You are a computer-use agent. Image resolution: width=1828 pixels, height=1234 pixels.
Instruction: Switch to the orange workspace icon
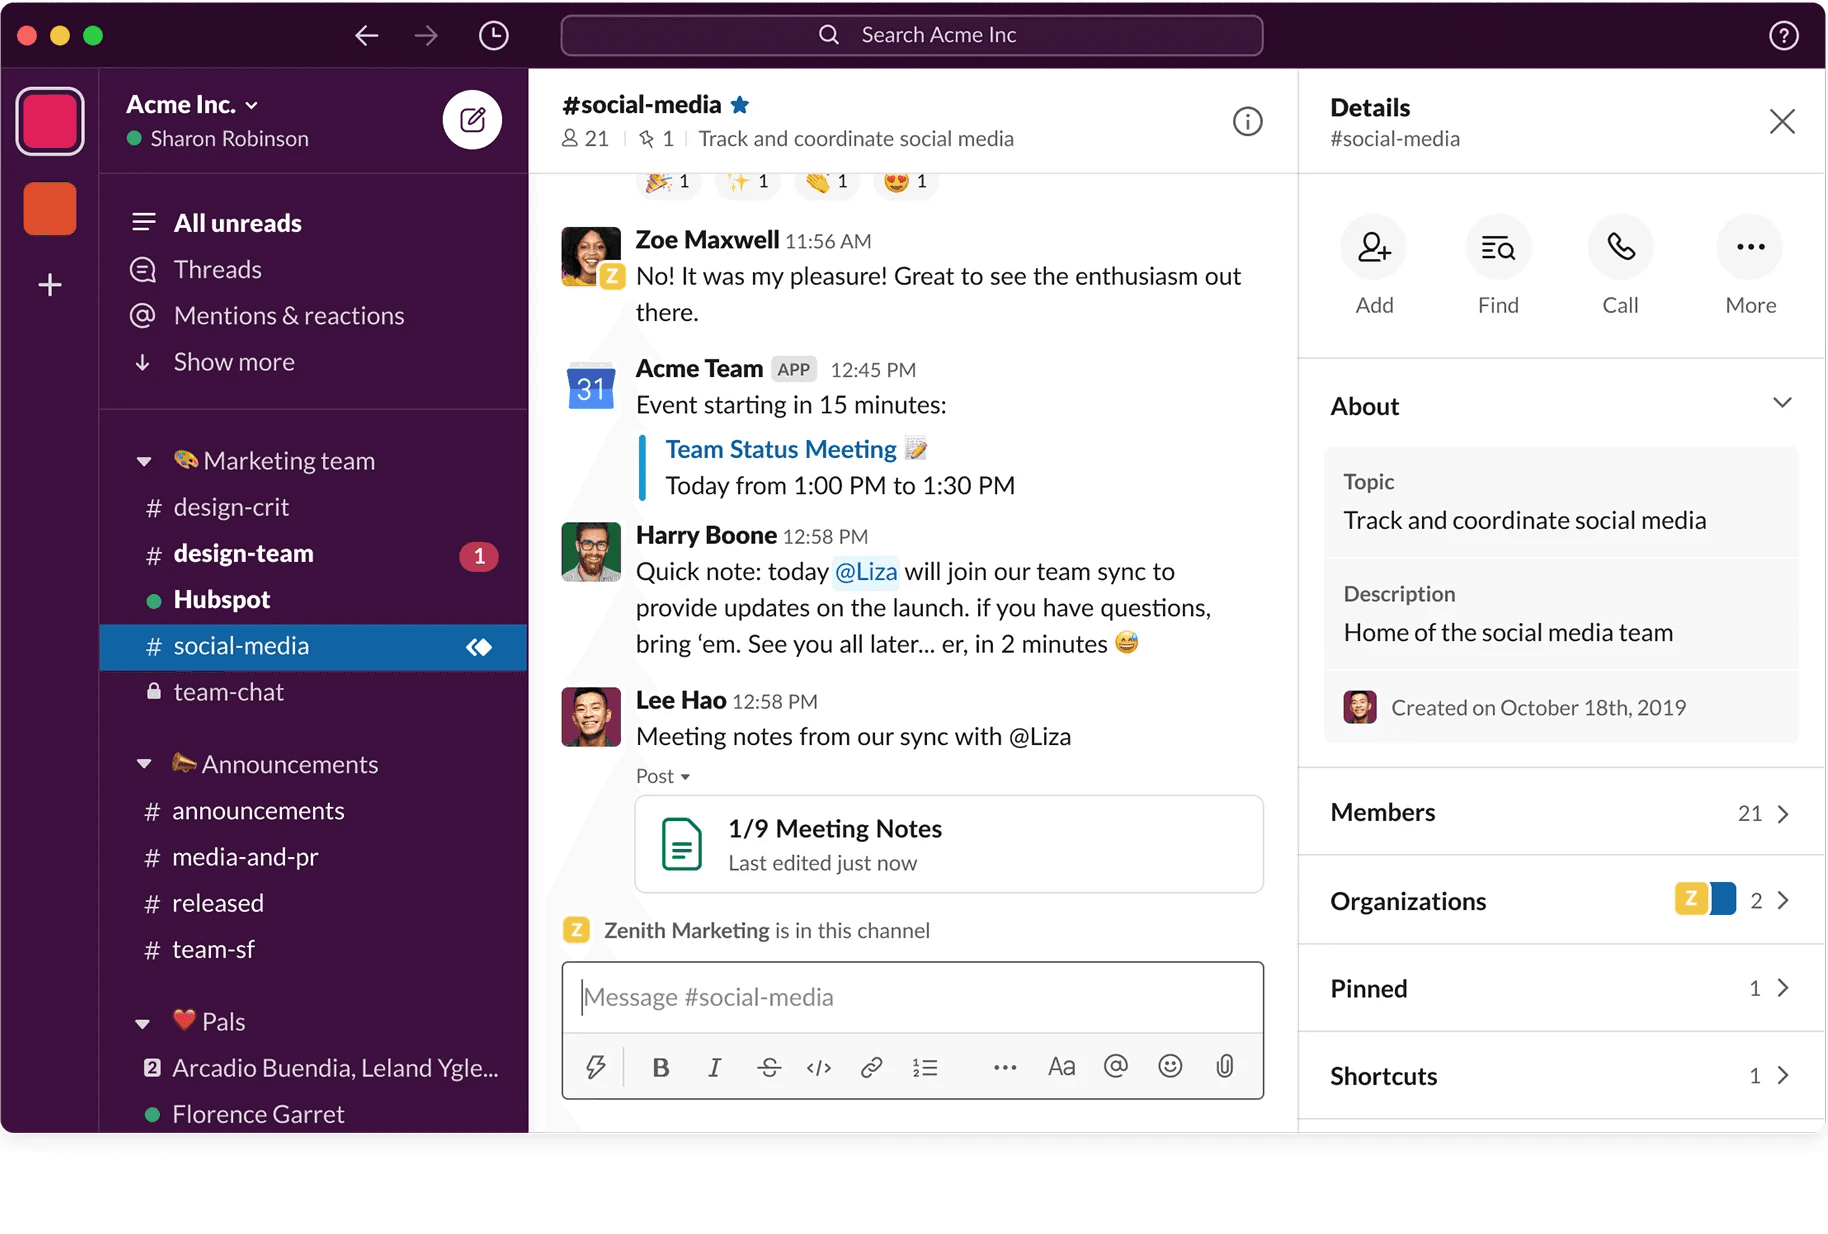[50, 208]
